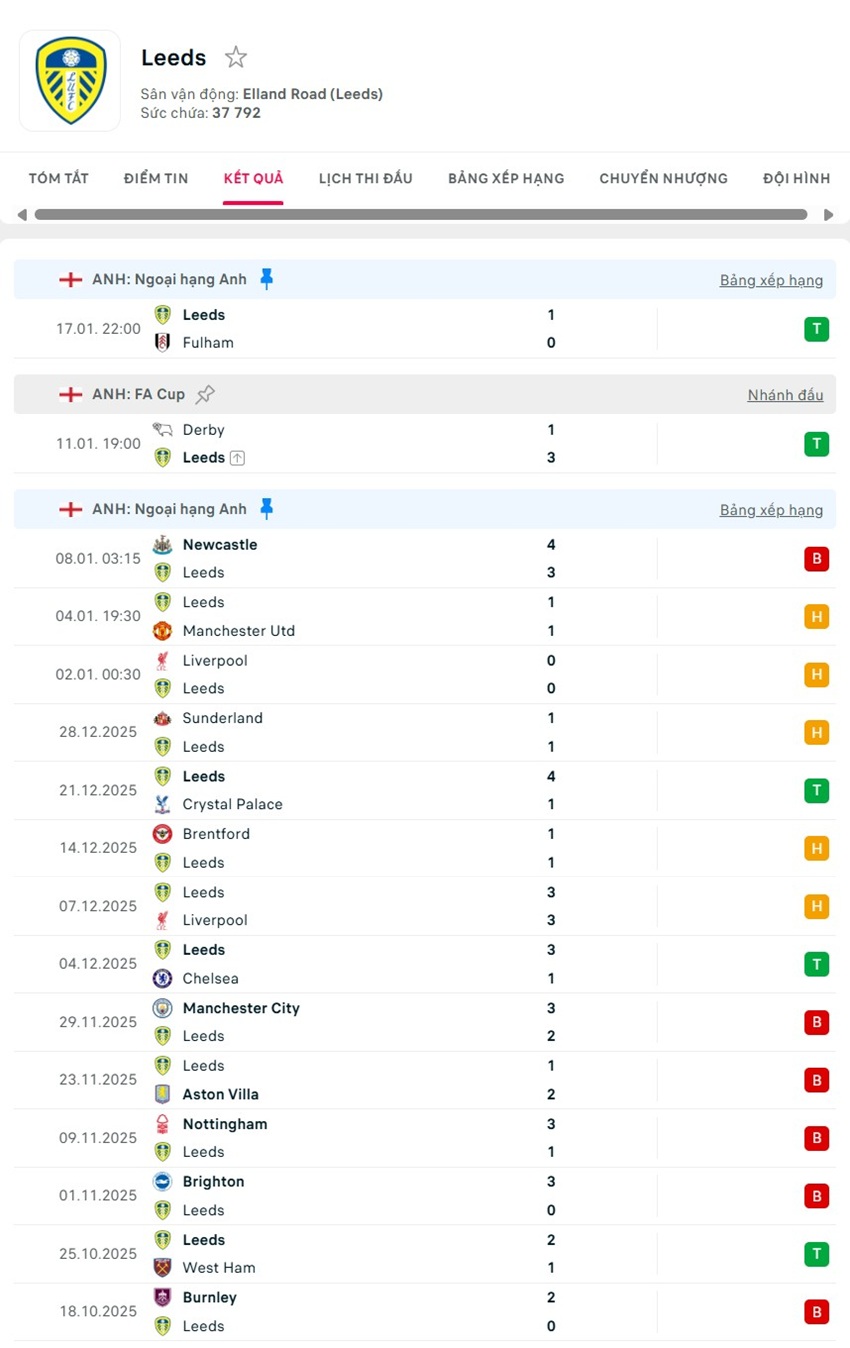Click the red B badge for the Newcastle match
Viewport: 850px width, 1348px height.
(817, 559)
